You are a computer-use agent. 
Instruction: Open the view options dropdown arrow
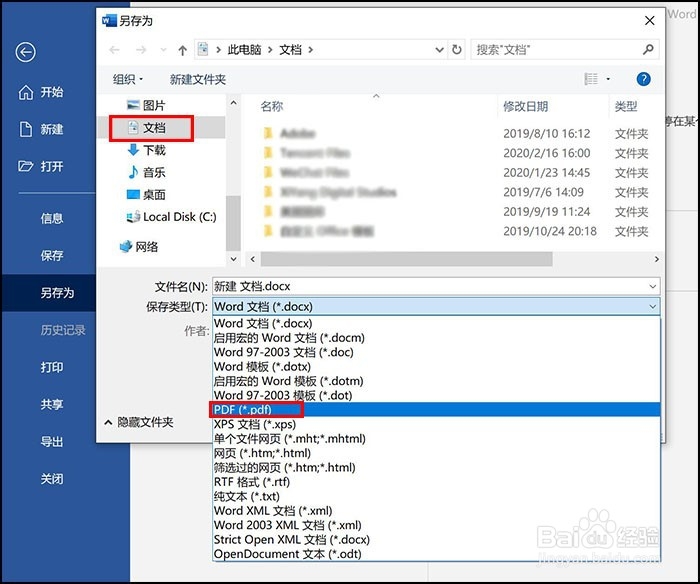pos(608,79)
